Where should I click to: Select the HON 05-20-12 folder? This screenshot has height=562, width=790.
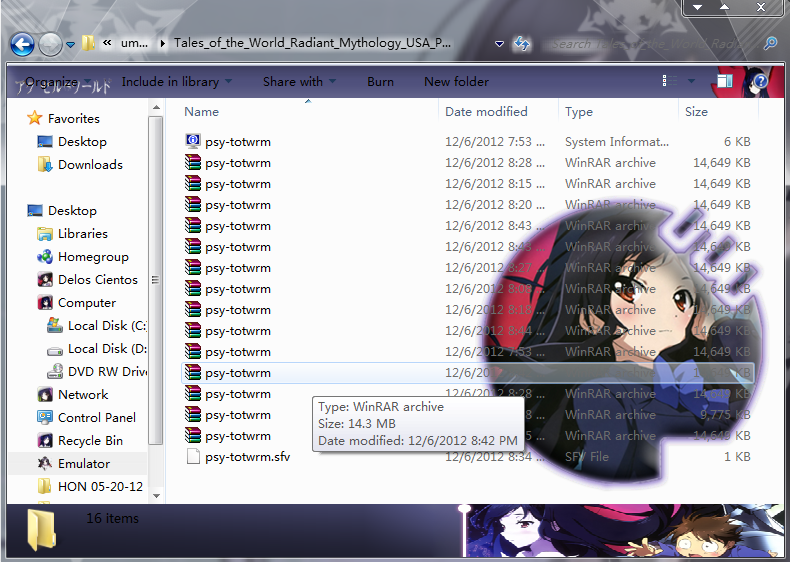pos(100,487)
